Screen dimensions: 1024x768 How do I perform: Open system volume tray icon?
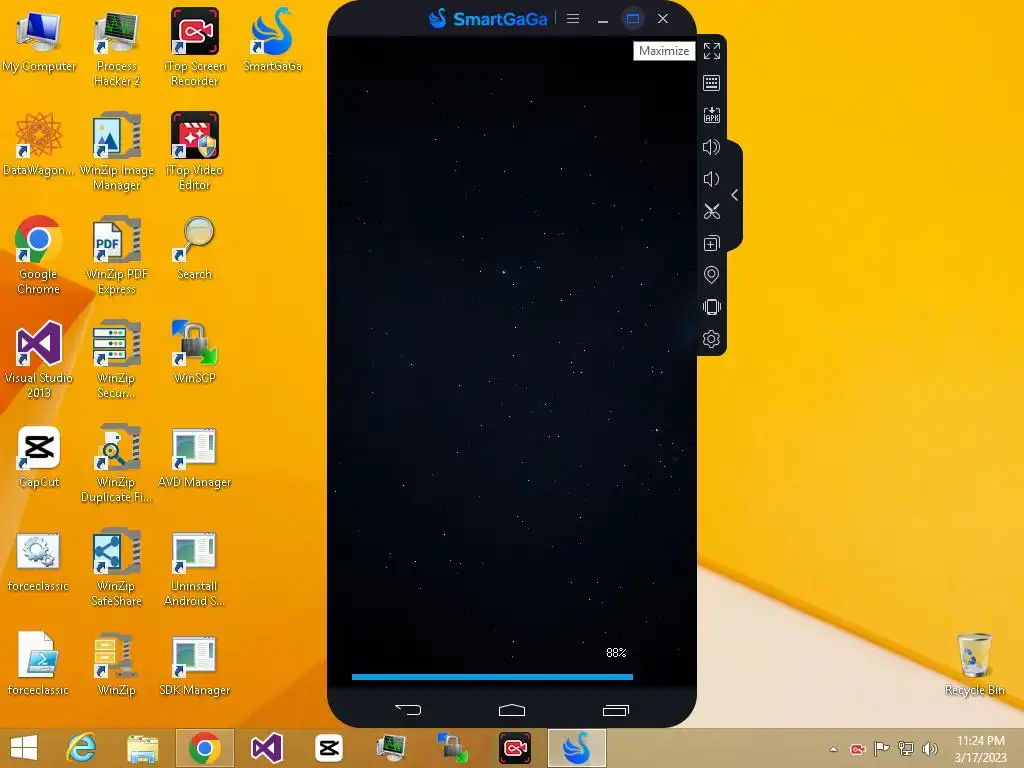[930, 749]
